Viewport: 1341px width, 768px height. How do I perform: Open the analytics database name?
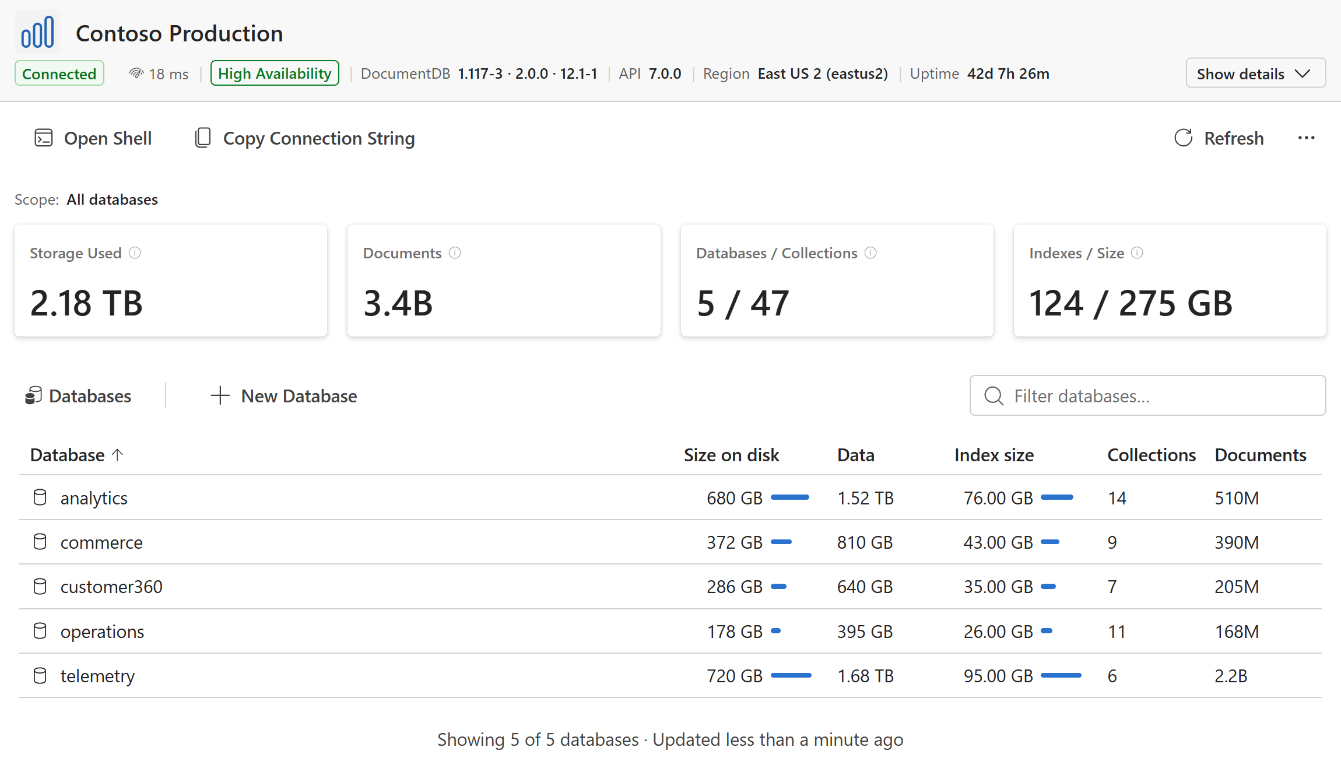coord(94,498)
